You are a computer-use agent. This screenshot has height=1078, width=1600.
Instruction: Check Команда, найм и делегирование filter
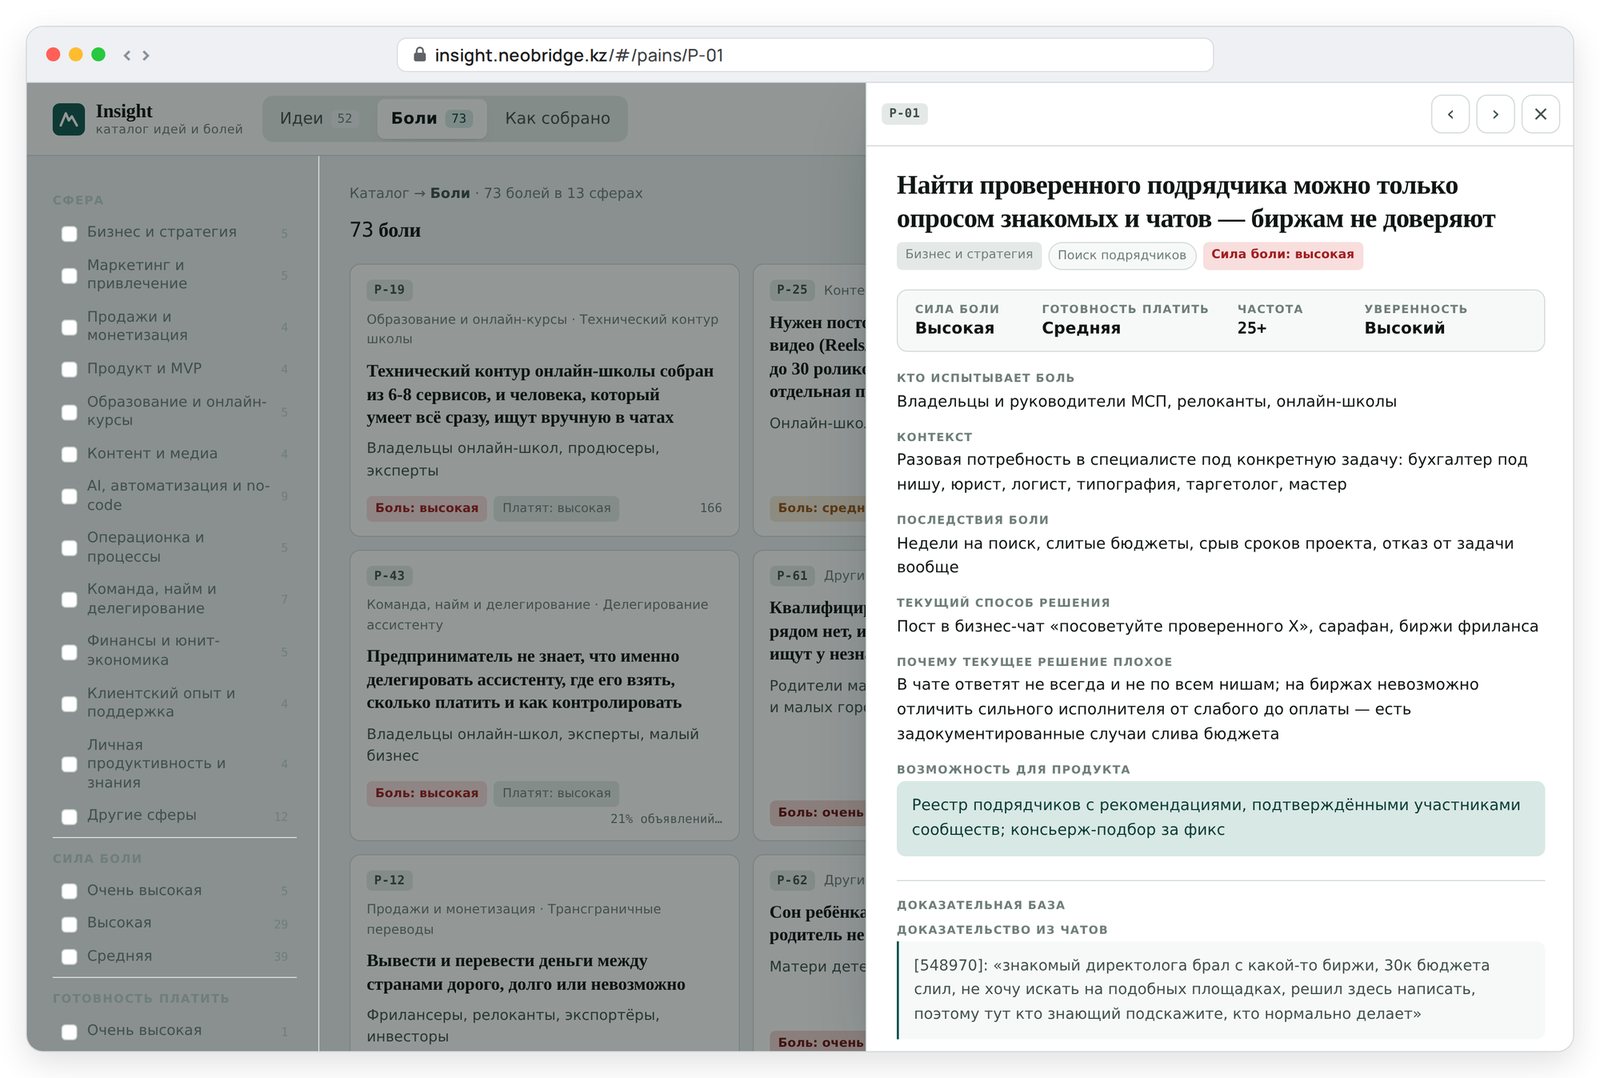[x=69, y=599]
